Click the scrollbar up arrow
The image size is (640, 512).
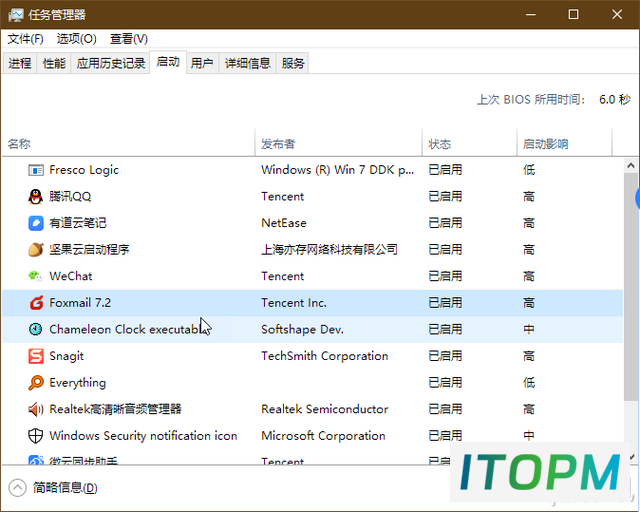[631, 165]
